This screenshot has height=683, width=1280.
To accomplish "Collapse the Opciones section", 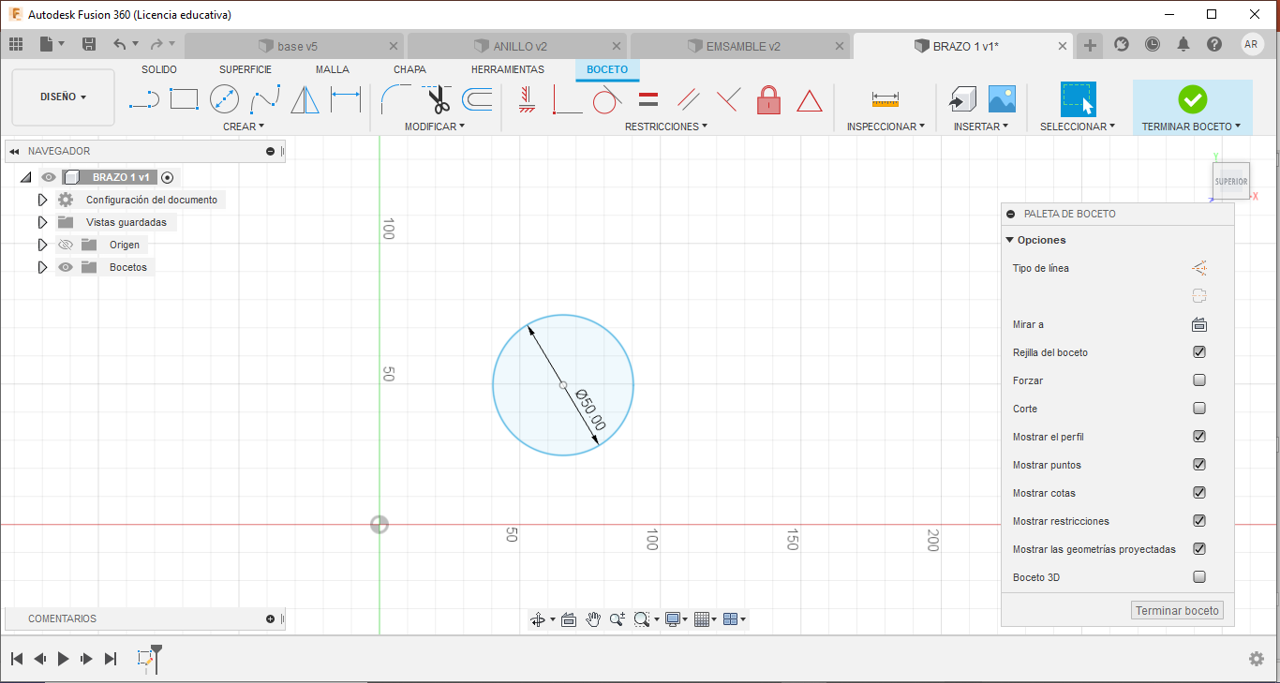I will coord(1010,240).
